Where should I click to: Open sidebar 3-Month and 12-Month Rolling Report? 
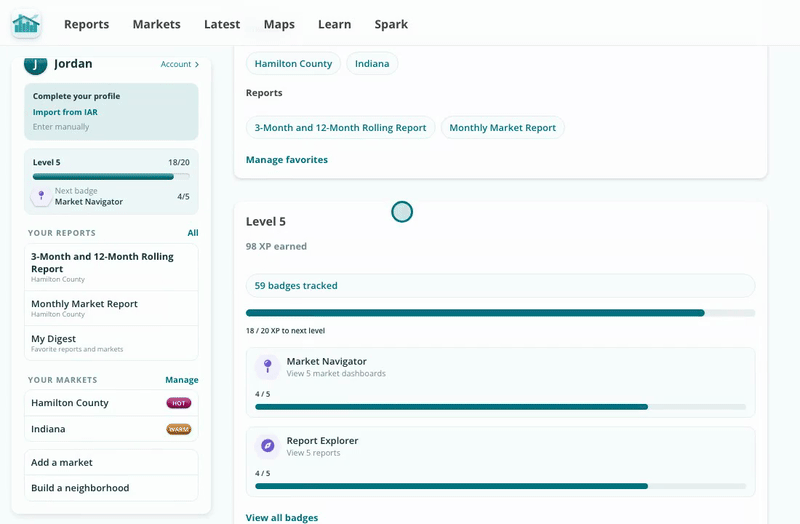(x=111, y=267)
